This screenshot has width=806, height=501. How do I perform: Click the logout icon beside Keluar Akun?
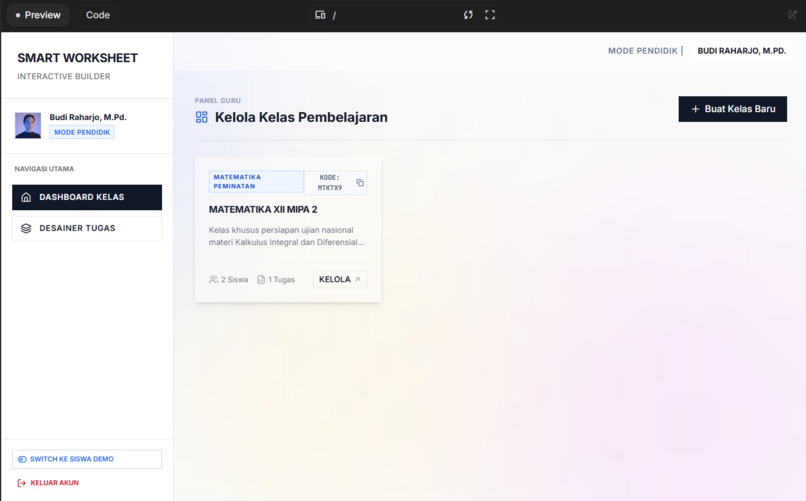click(22, 483)
